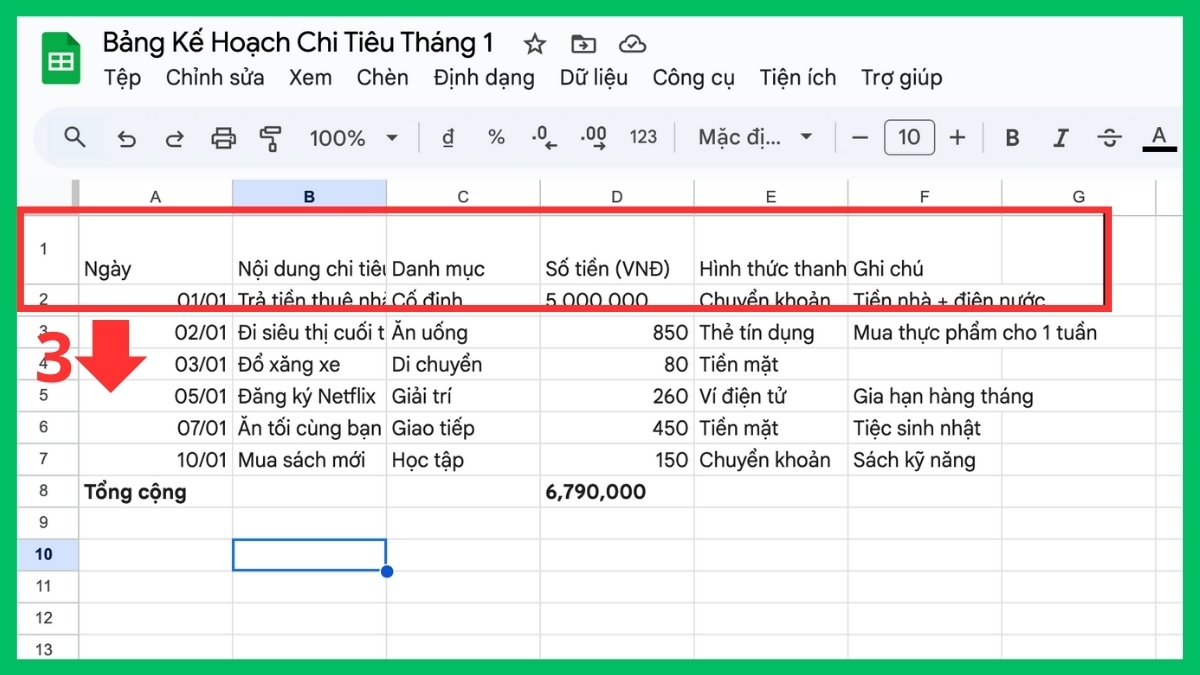Screen dimensions: 1200x675
Task: Open the zoom level dropdown
Action: (352, 137)
